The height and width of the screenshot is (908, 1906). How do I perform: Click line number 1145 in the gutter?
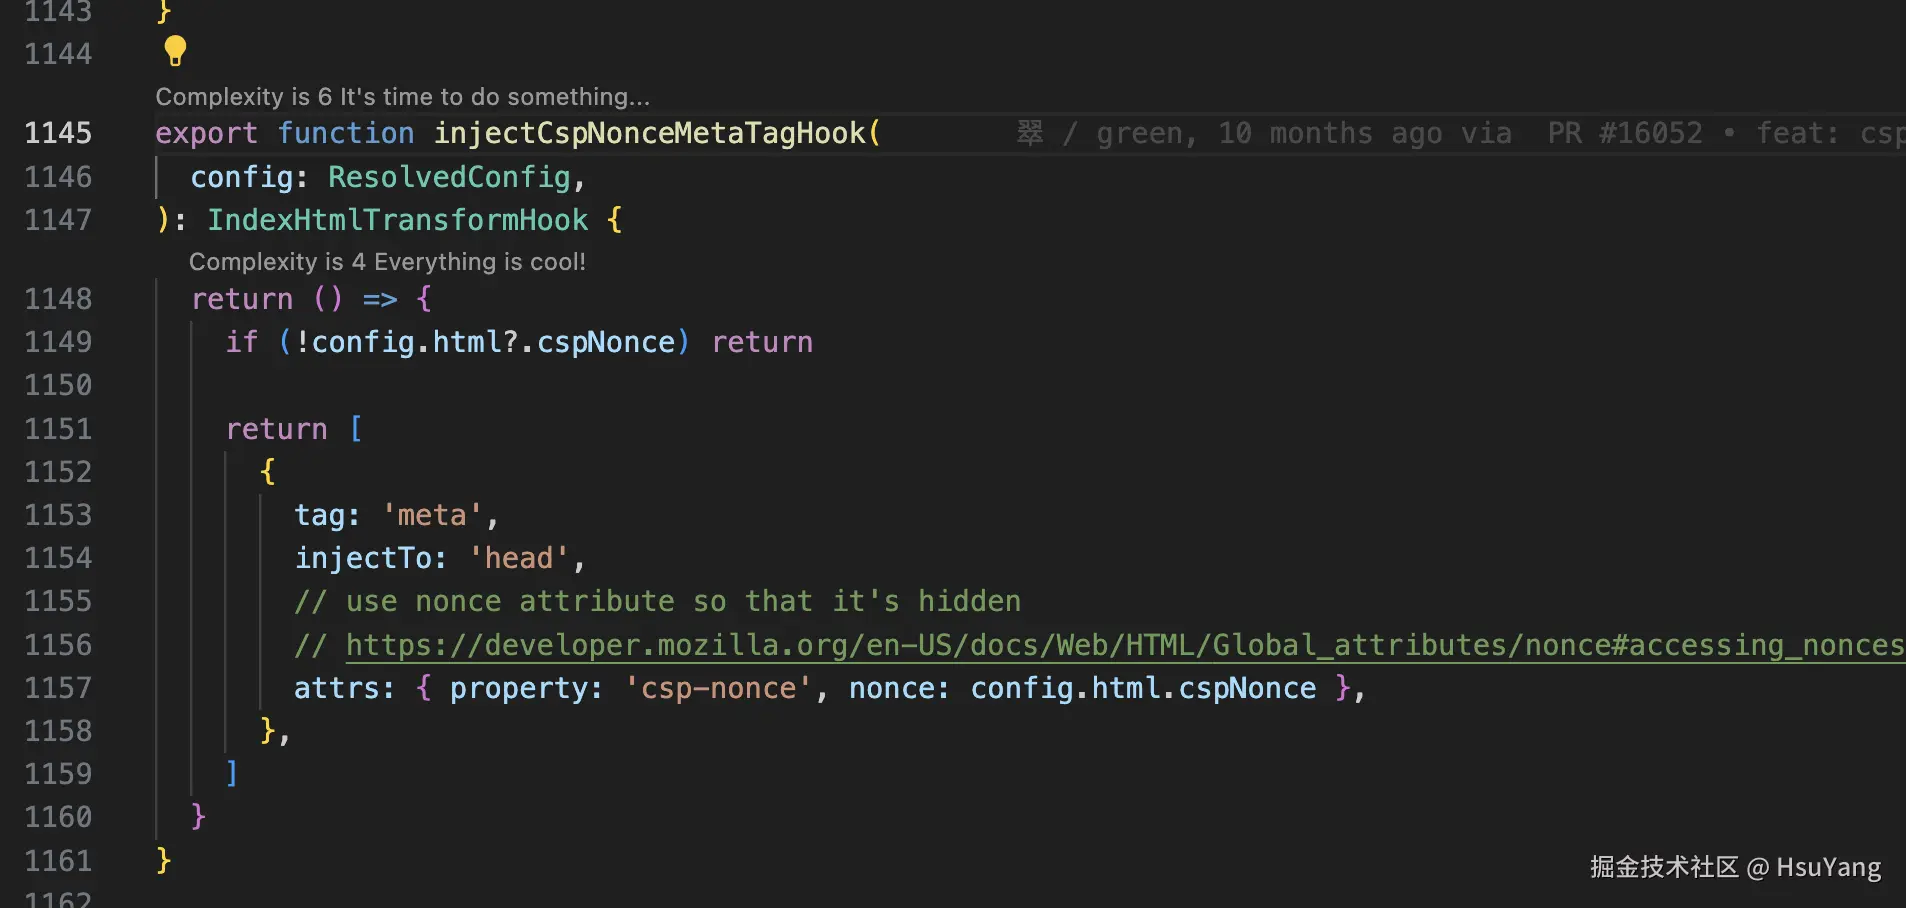pos(58,133)
